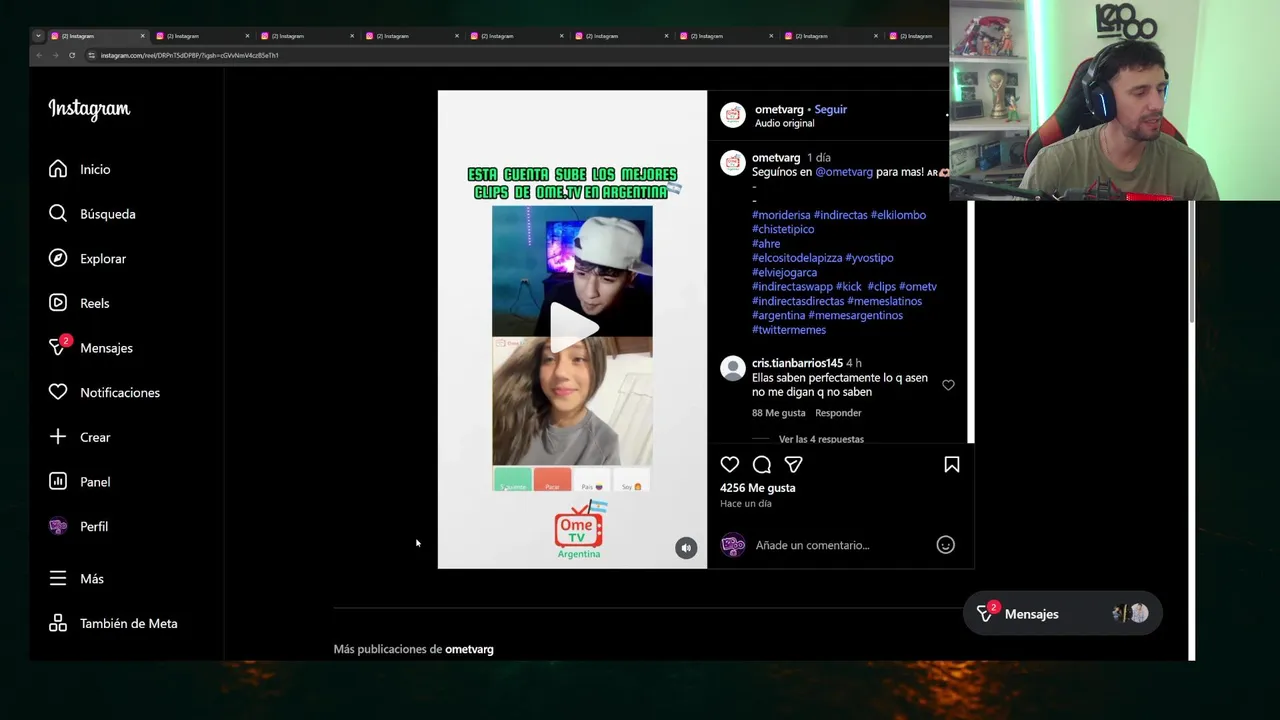The width and height of the screenshot is (1280, 720).
Task: Open the #kick hashtag
Action: [848, 287]
